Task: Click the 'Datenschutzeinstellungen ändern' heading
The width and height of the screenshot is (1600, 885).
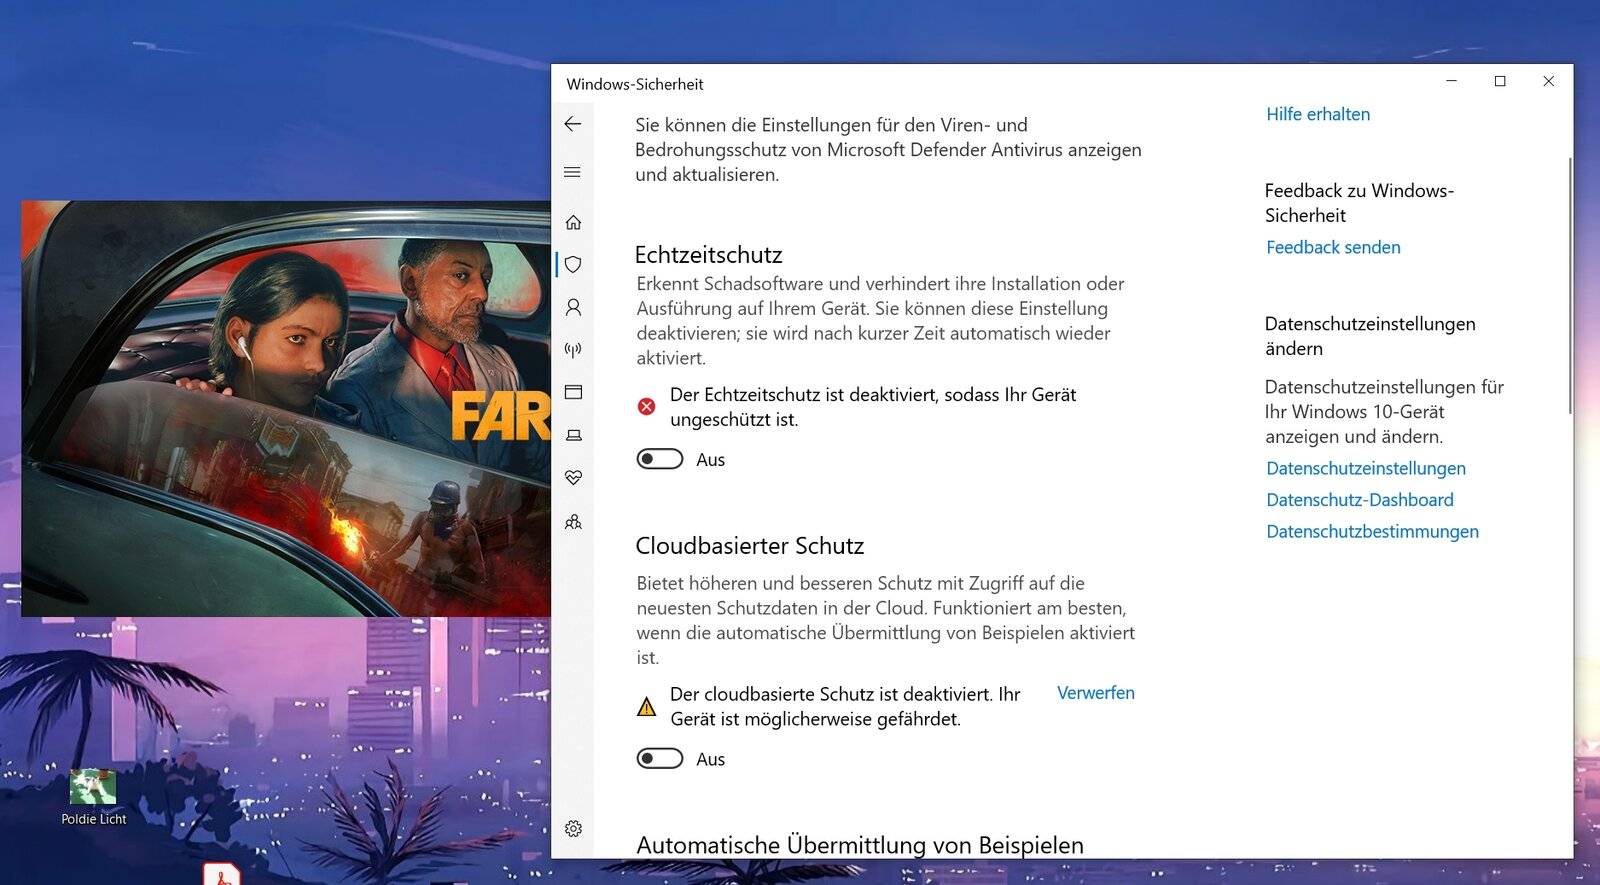Action: 1370,336
